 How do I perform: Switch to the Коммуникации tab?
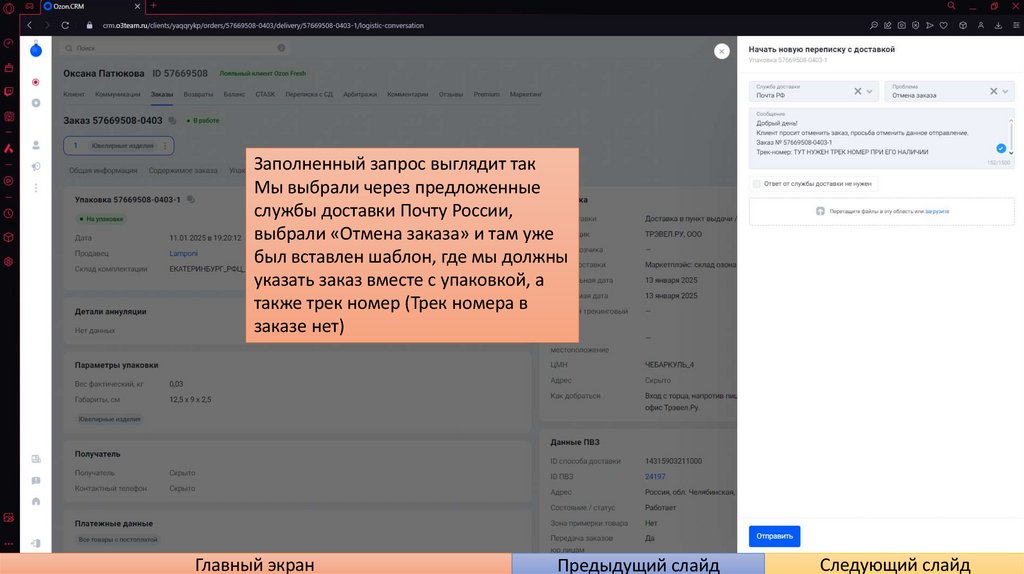point(118,94)
